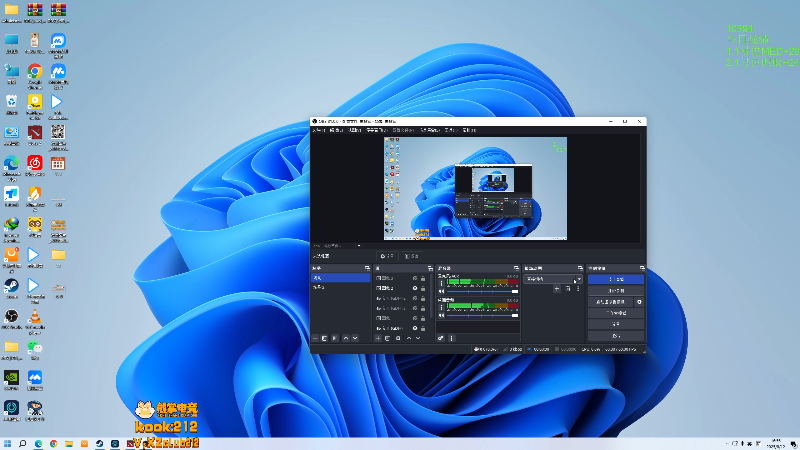Image resolution: width=800 pixels, height=450 pixels.
Task: Toggle visibility eye of the fifth source
Action: (x=415, y=318)
